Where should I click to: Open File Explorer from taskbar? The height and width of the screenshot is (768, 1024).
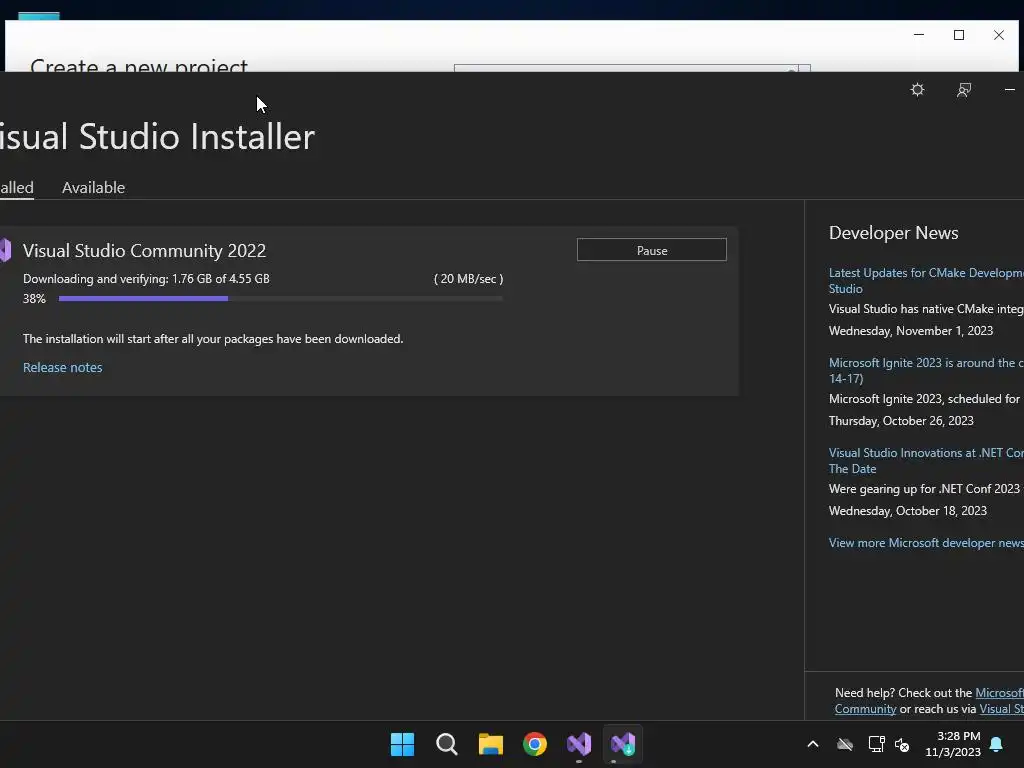point(490,744)
